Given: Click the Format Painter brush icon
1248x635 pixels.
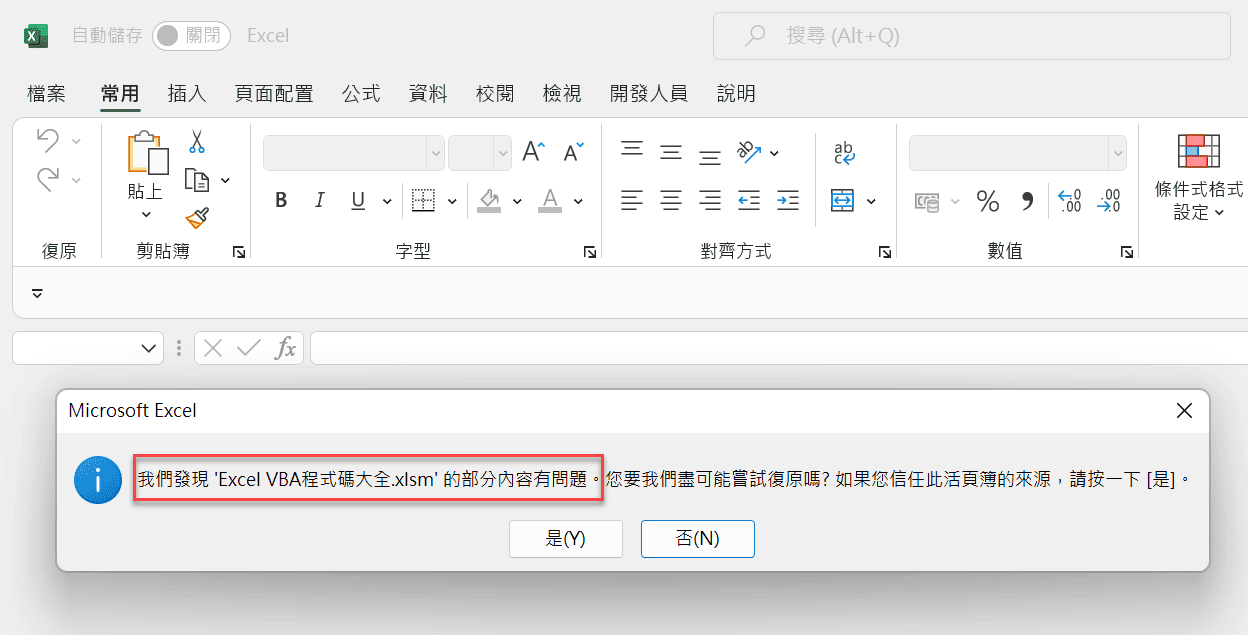Looking at the screenshot, I should pyautogui.click(x=197, y=218).
